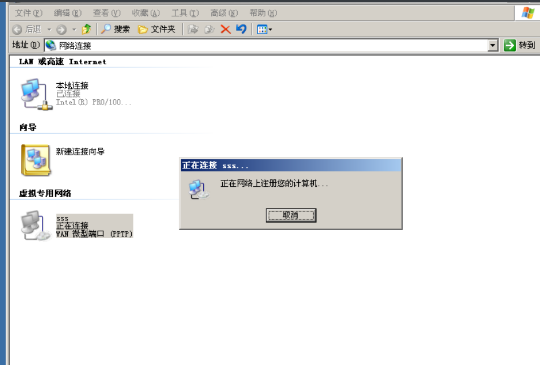The width and height of the screenshot is (540, 365).
Task: Click the 本地连接 label text
Action: coord(72,85)
